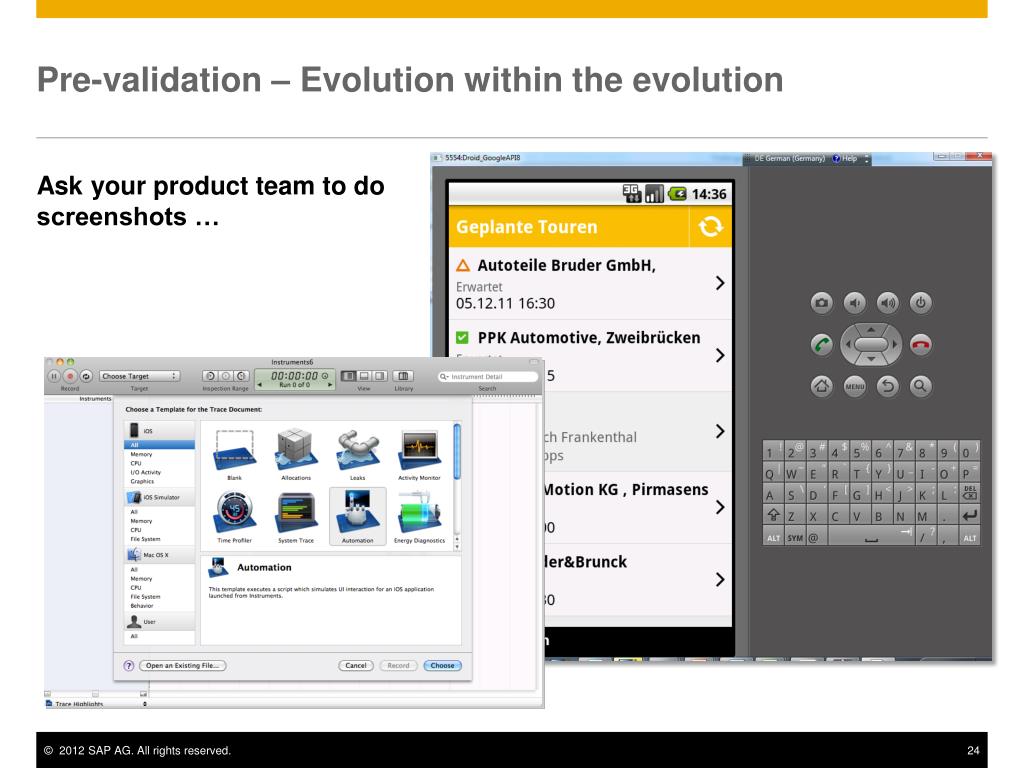Viewport: 1024px width, 768px height.
Task: Toggle the SYM key on emulator keyboard
Action: coord(795,537)
